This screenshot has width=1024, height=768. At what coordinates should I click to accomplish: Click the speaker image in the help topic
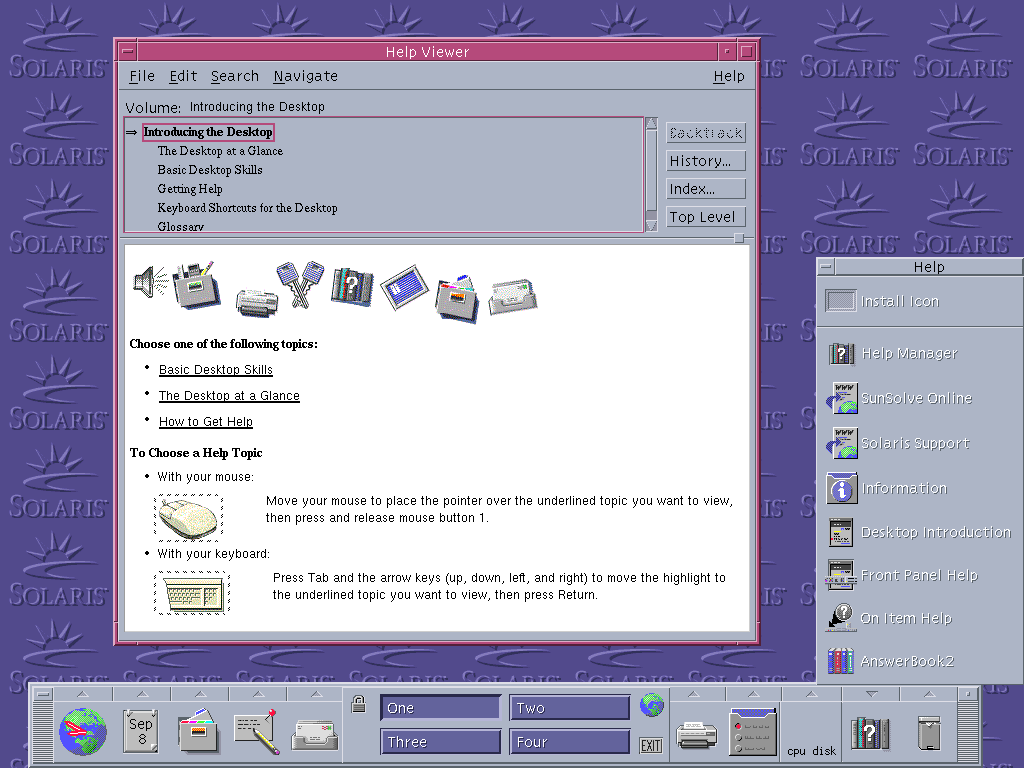[150, 282]
